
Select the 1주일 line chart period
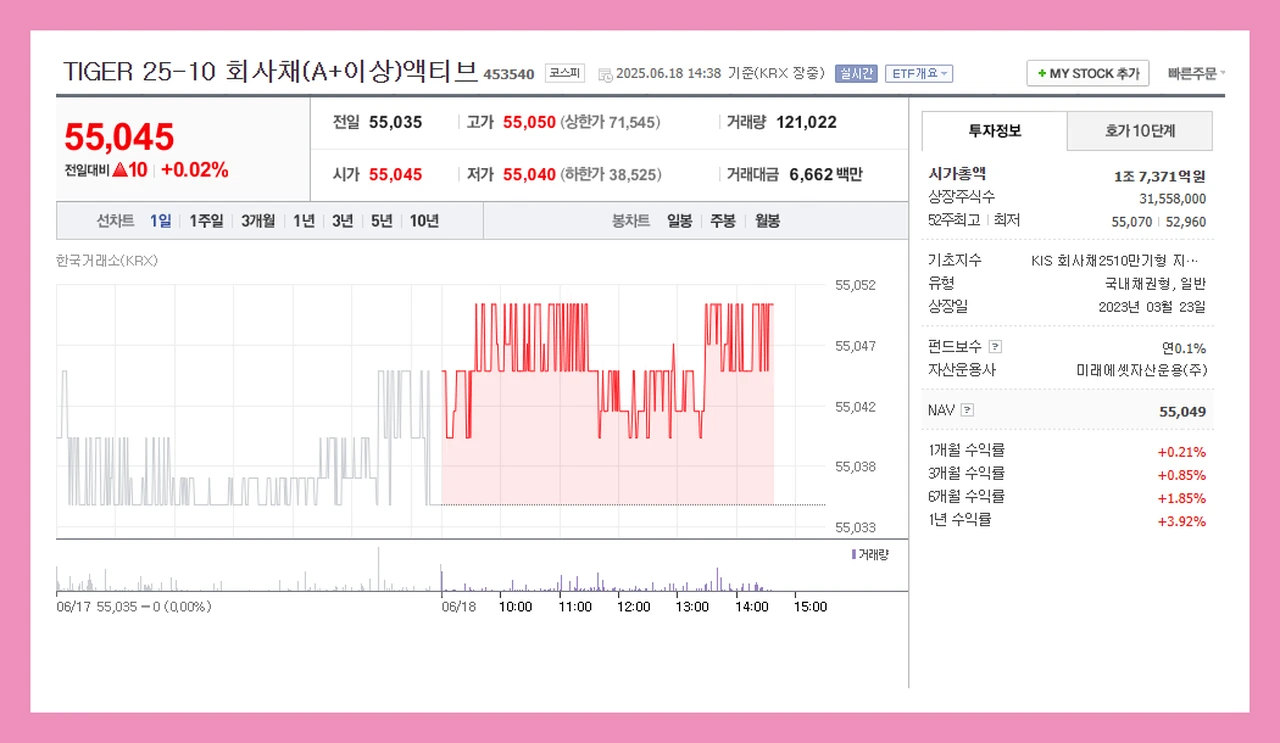pos(207,221)
